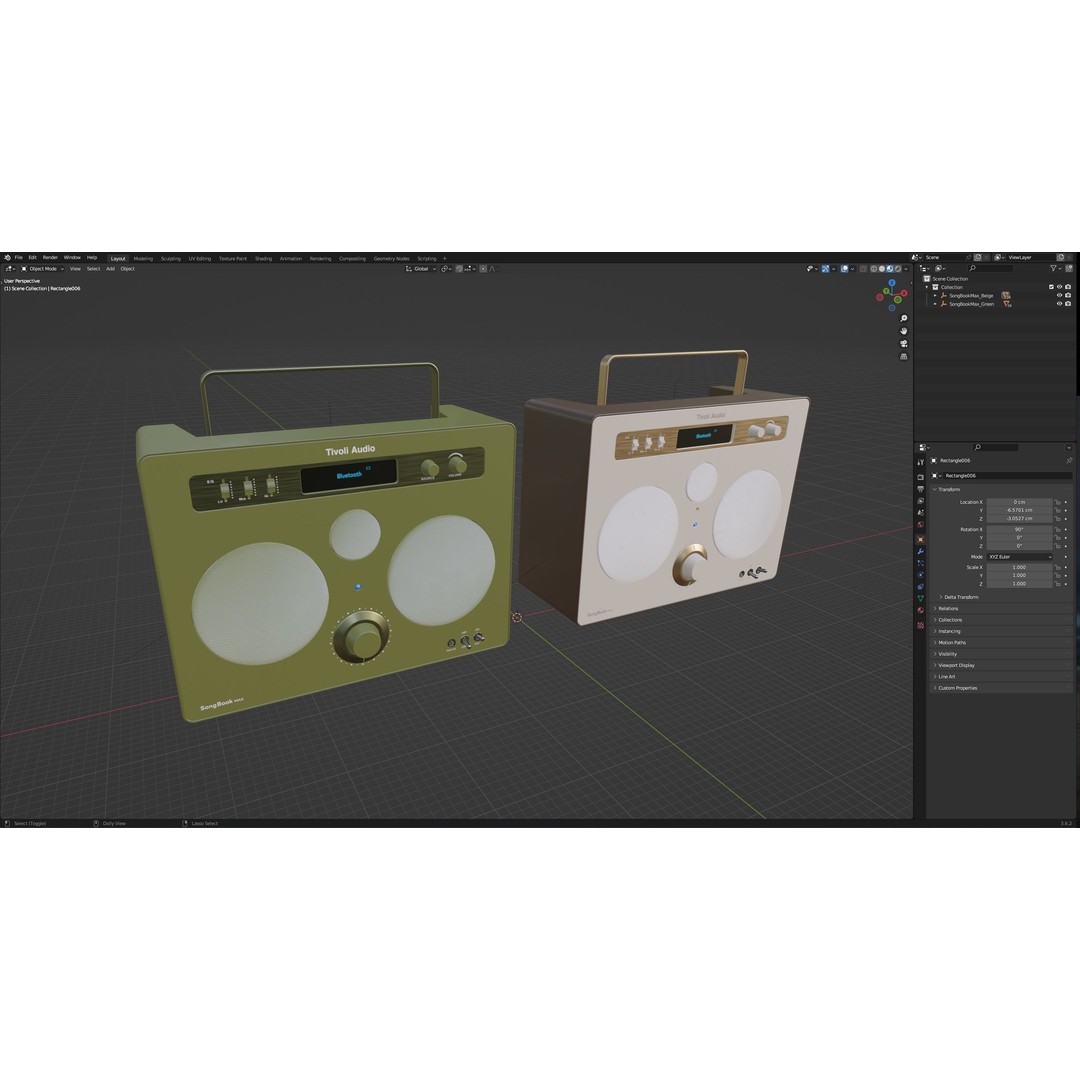The width and height of the screenshot is (1080, 1080).
Task: Toggle the Collection checkbox in the Outliner
Action: pyautogui.click(x=1051, y=287)
